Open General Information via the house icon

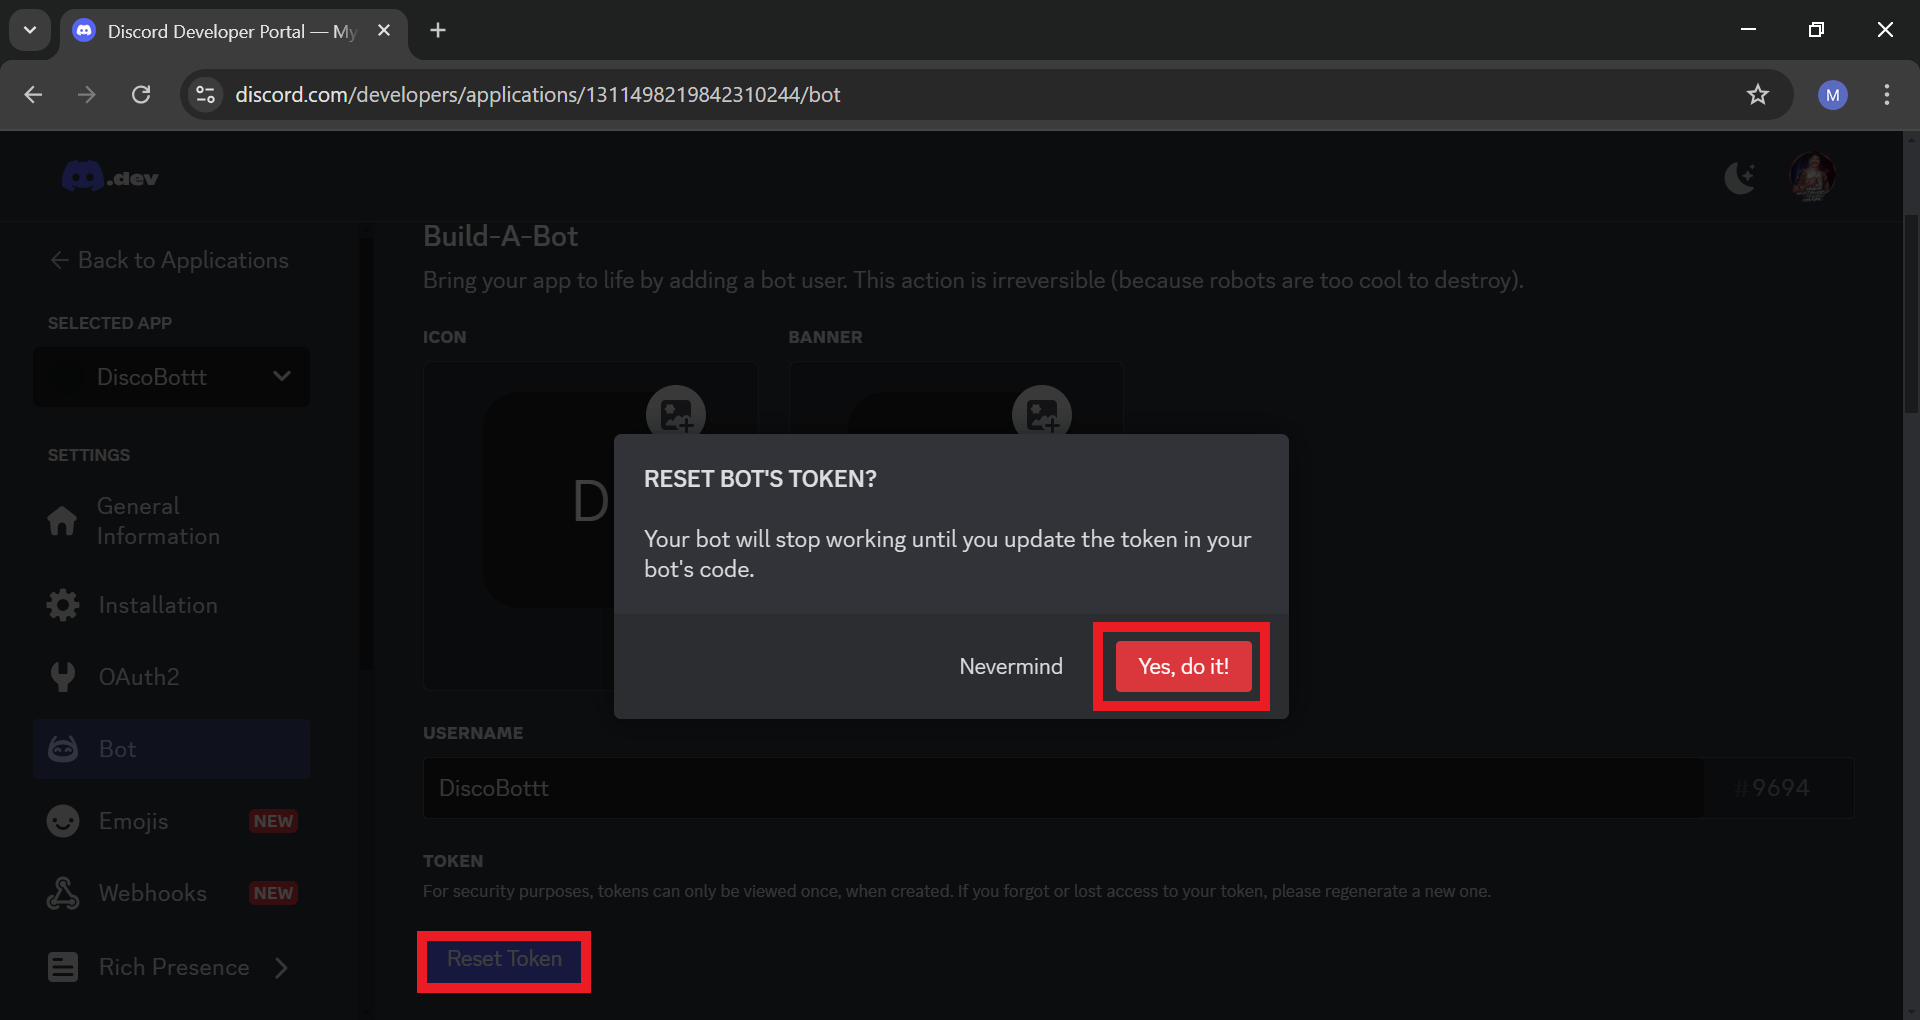coord(62,520)
